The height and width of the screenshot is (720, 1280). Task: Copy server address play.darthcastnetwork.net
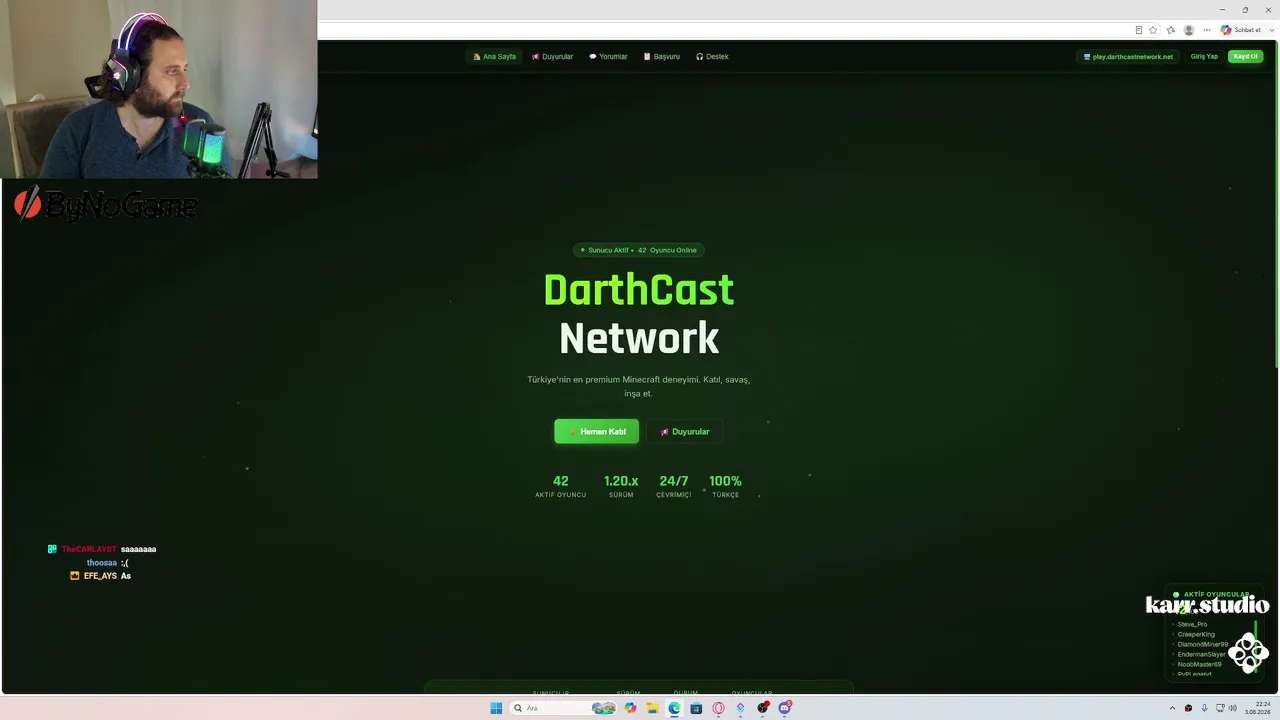1128,57
